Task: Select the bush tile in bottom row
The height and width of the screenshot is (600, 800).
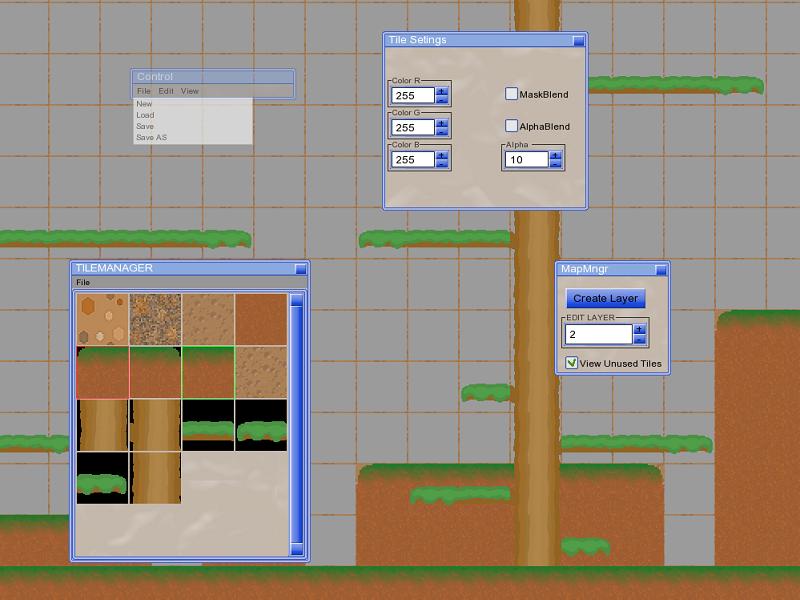Action: click(102, 478)
